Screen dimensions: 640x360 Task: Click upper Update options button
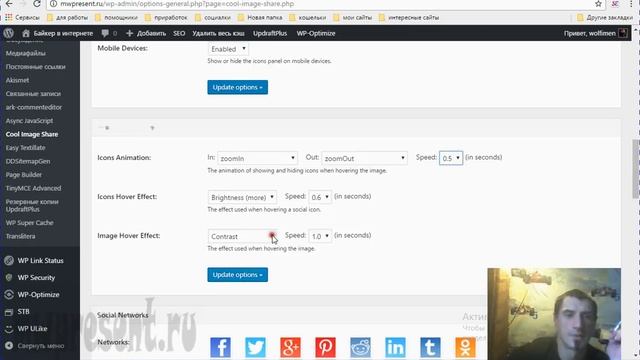coord(238,87)
